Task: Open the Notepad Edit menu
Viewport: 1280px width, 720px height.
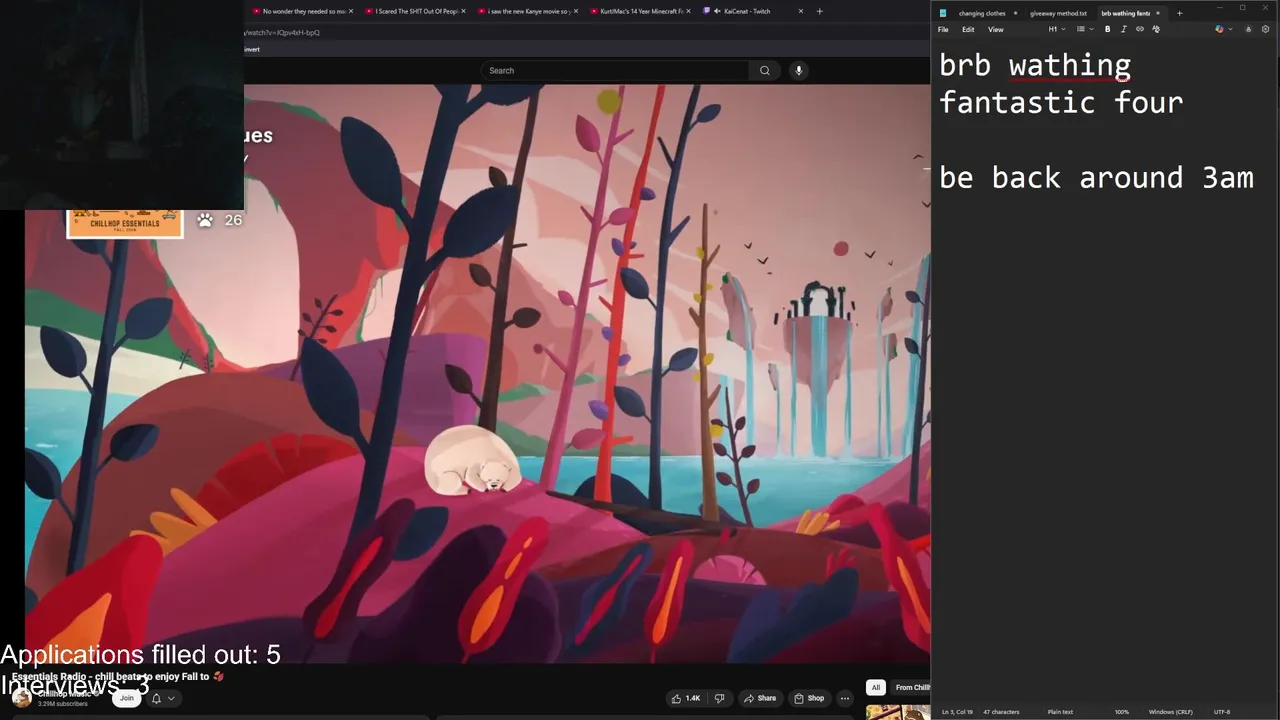Action: [x=968, y=29]
